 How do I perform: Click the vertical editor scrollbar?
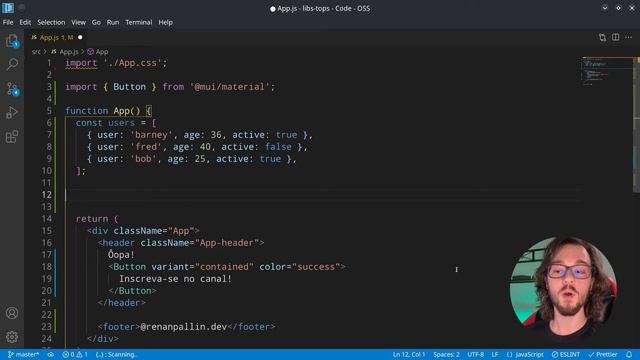(x=636, y=125)
